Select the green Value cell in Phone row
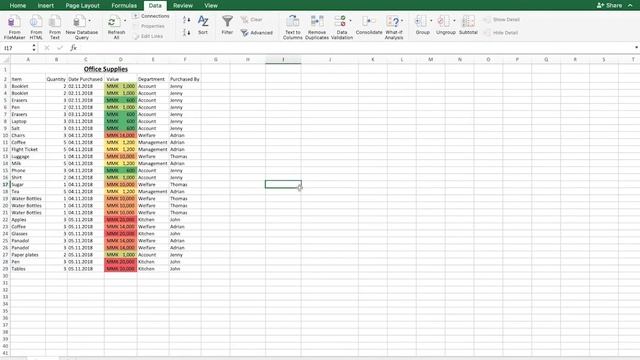 121,170
